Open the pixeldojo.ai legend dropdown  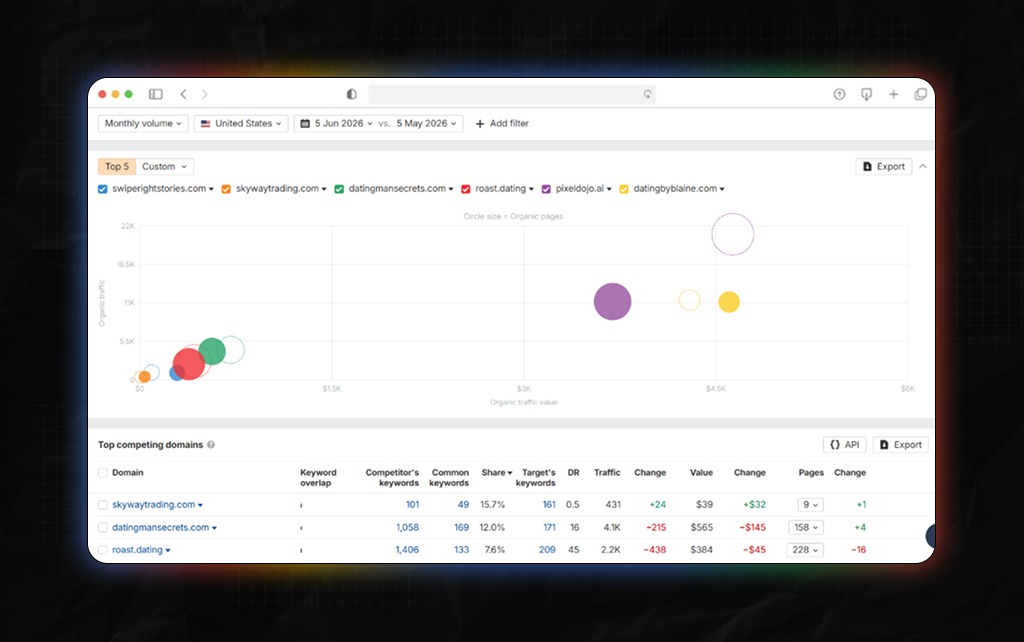[x=609, y=189]
